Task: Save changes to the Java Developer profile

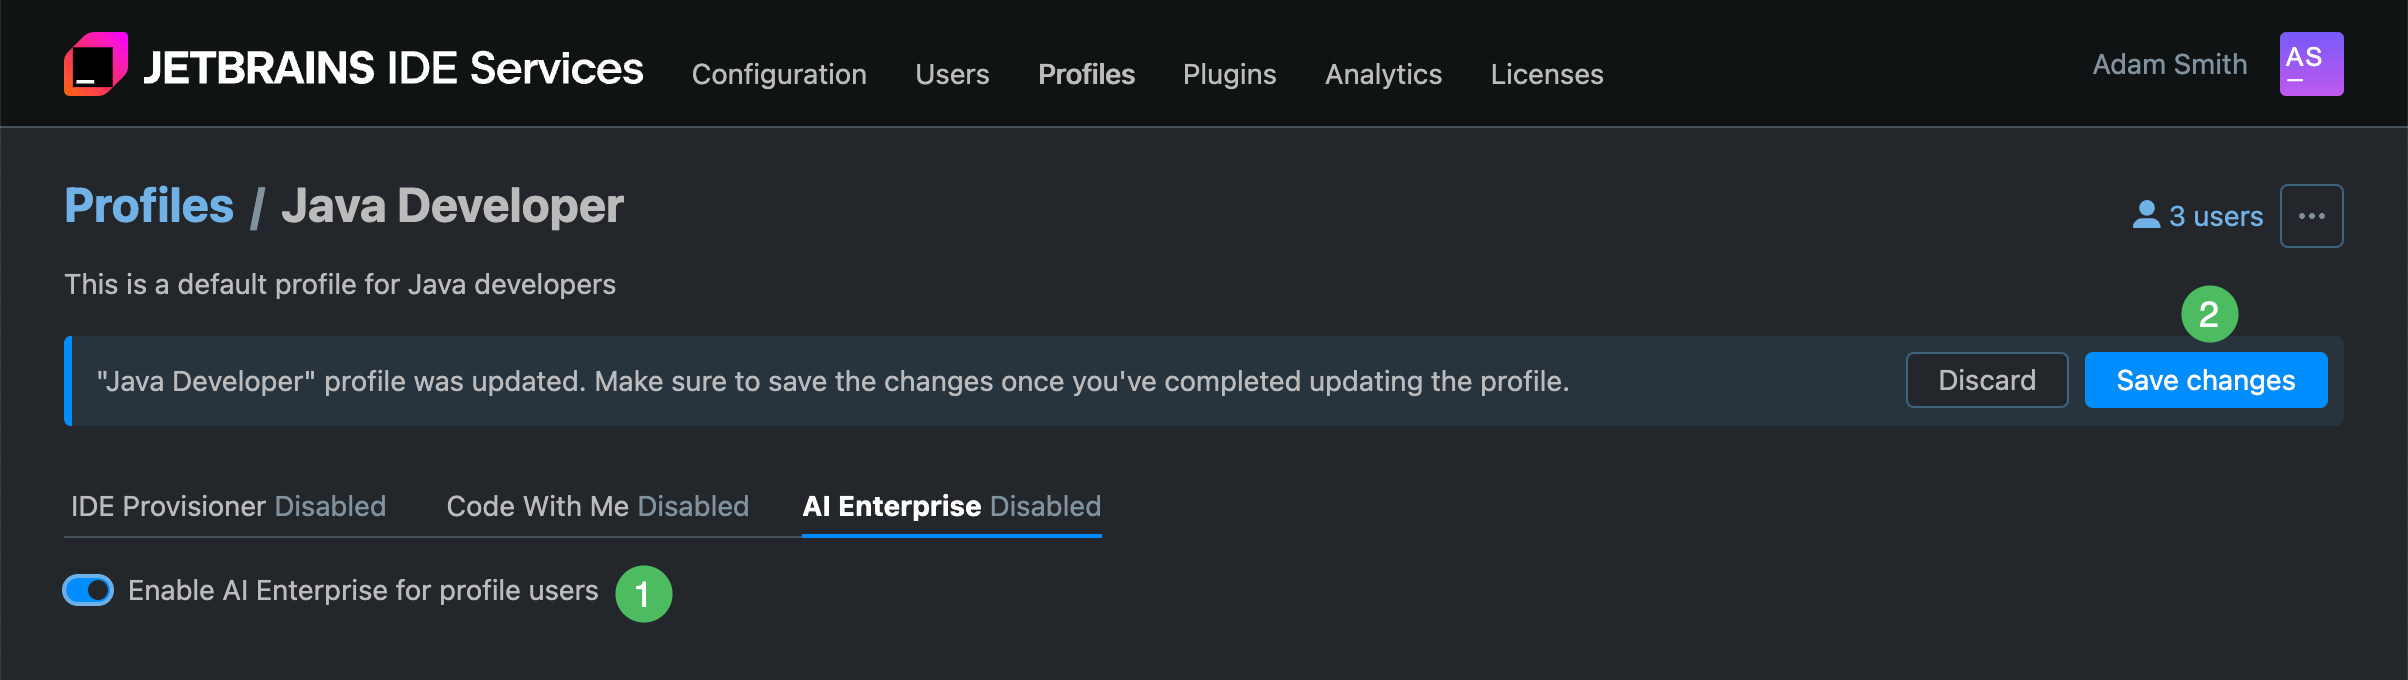Action: pyautogui.click(x=2206, y=380)
